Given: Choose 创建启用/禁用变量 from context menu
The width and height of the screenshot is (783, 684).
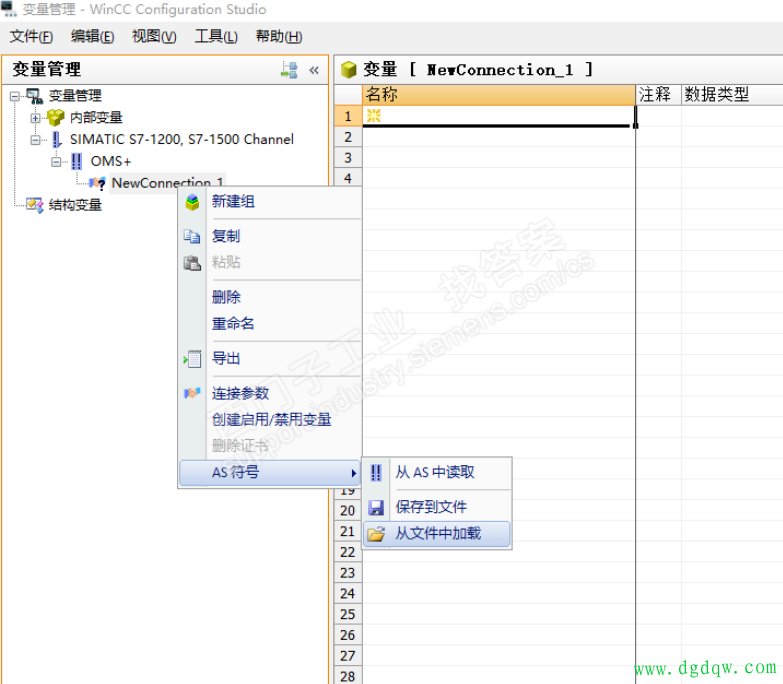Looking at the screenshot, I should click(x=270, y=420).
